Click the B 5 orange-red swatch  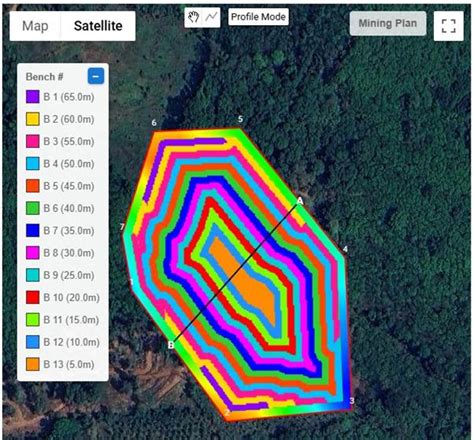(x=33, y=186)
